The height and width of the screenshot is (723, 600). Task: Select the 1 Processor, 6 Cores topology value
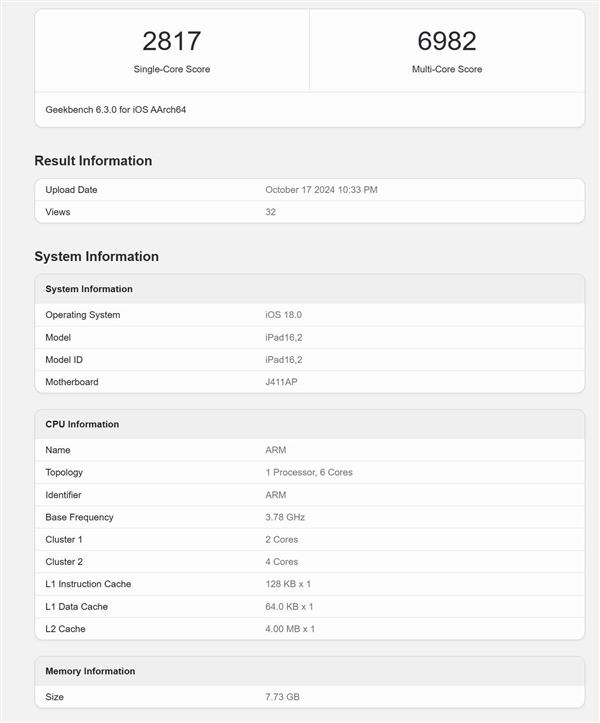point(309,472)
